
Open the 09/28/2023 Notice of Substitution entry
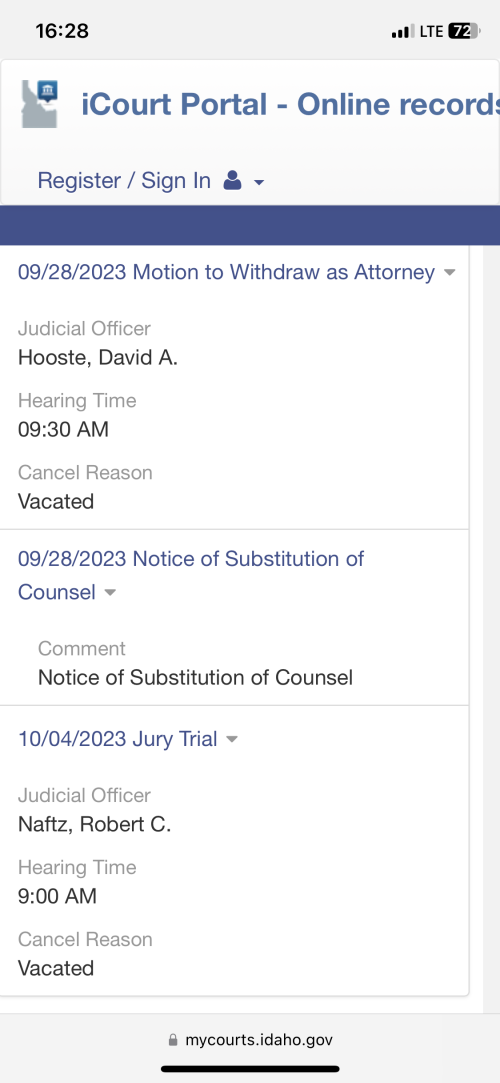pyautogui.click(x=191, y=575)
